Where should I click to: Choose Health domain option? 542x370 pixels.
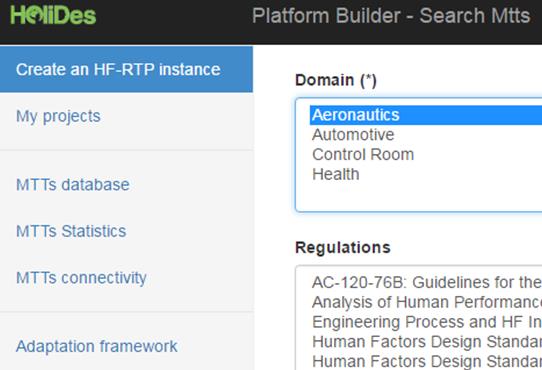pos(426,174)
